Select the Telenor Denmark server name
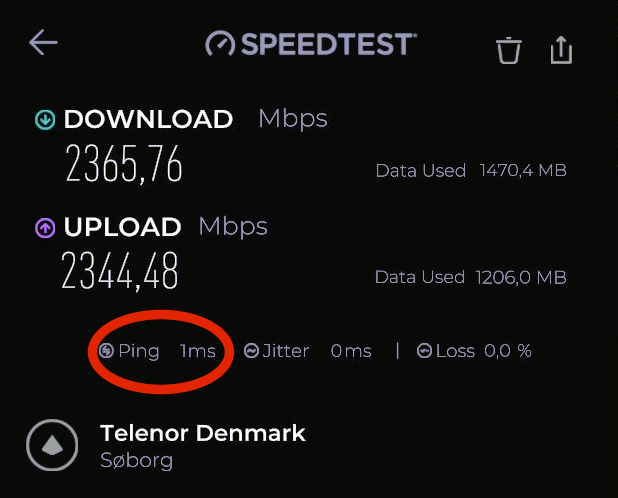Viewport: 618px width, 498px height. click(203, 433)
